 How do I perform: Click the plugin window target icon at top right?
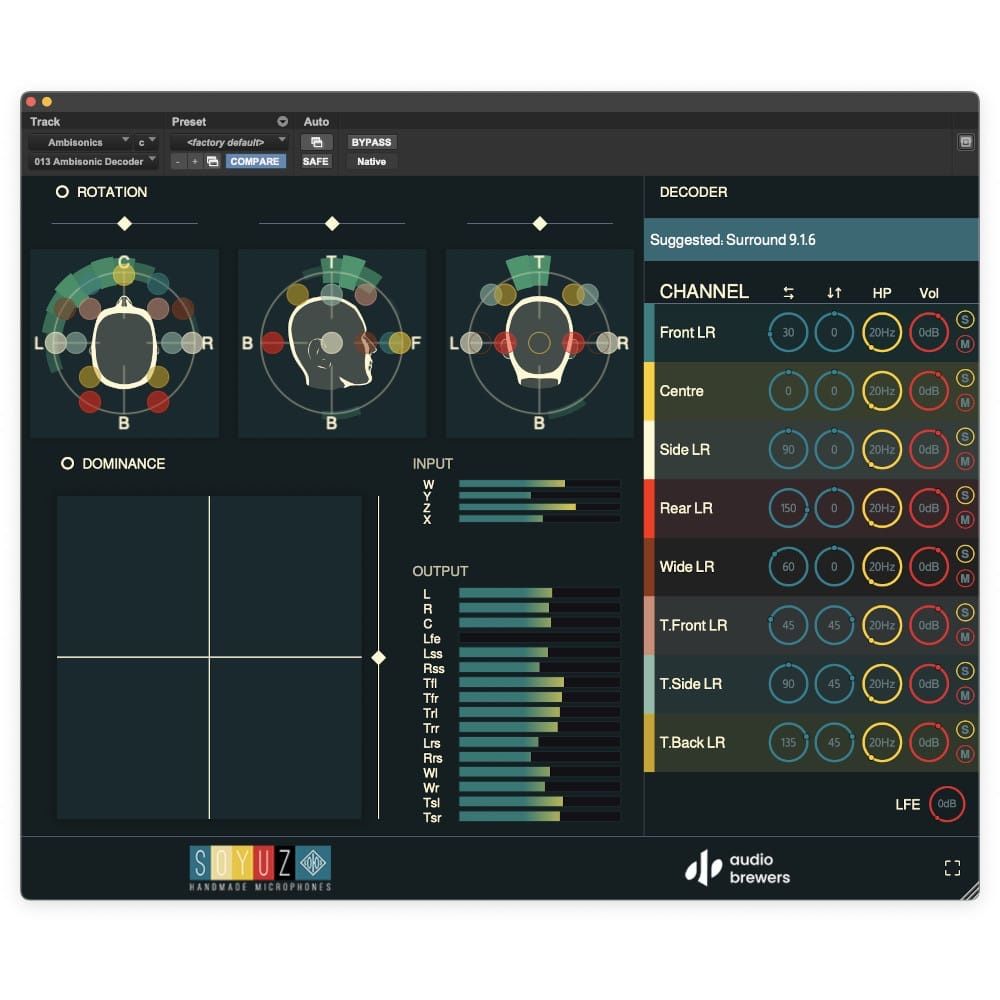click(966, 142)
